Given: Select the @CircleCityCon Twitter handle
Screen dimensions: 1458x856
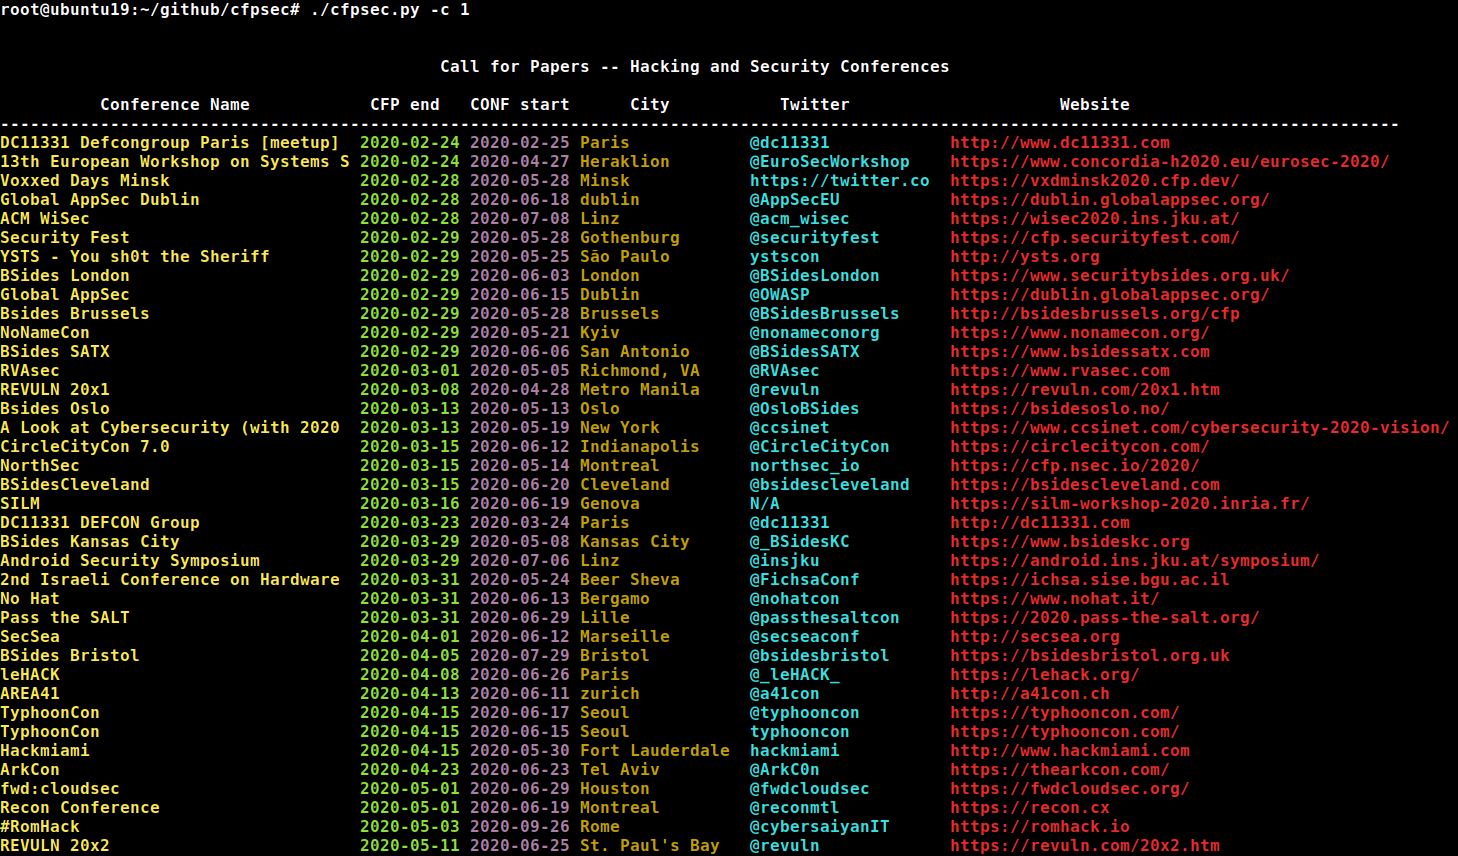Looking at the screenshot, I should tap(820, 446).
